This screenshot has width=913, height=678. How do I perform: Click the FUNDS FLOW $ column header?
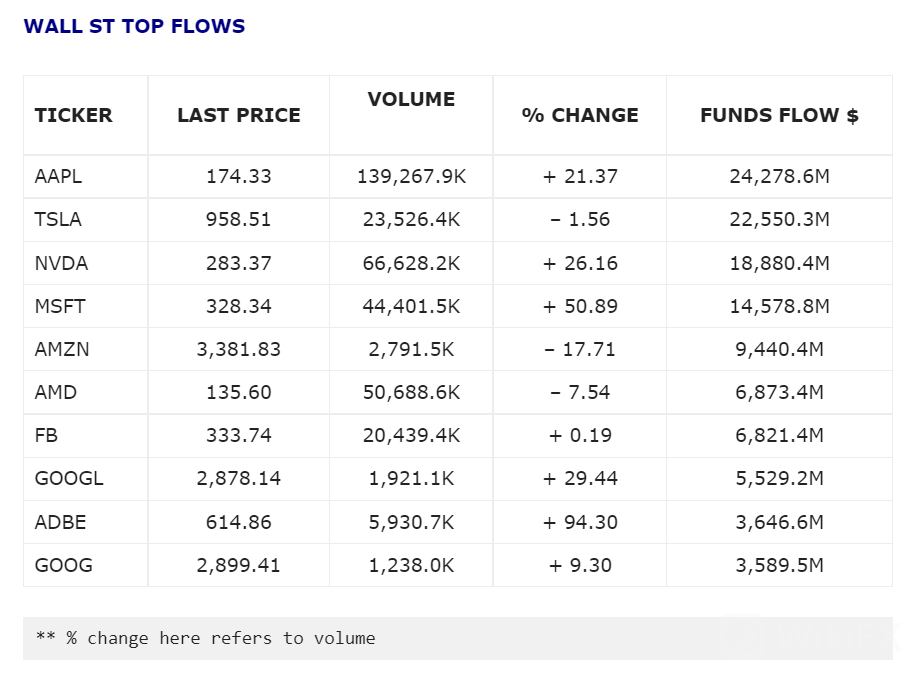pyautogui.click(x=779, y=115)
